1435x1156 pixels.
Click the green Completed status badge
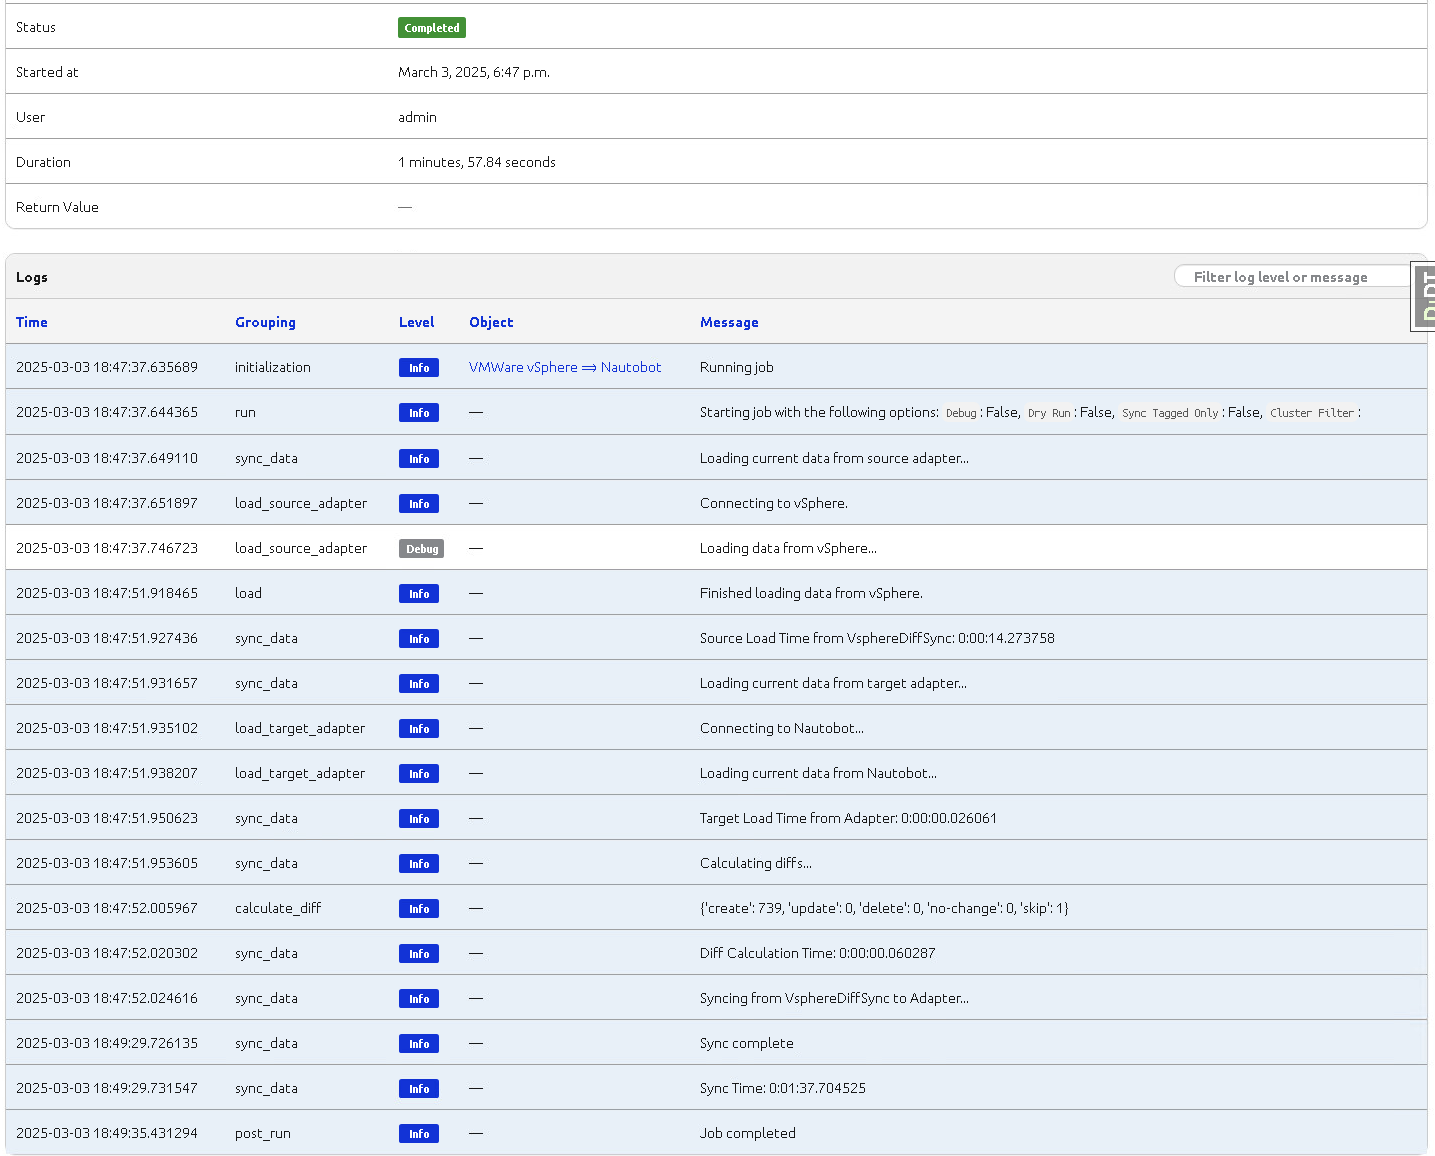tap(432, 28)
